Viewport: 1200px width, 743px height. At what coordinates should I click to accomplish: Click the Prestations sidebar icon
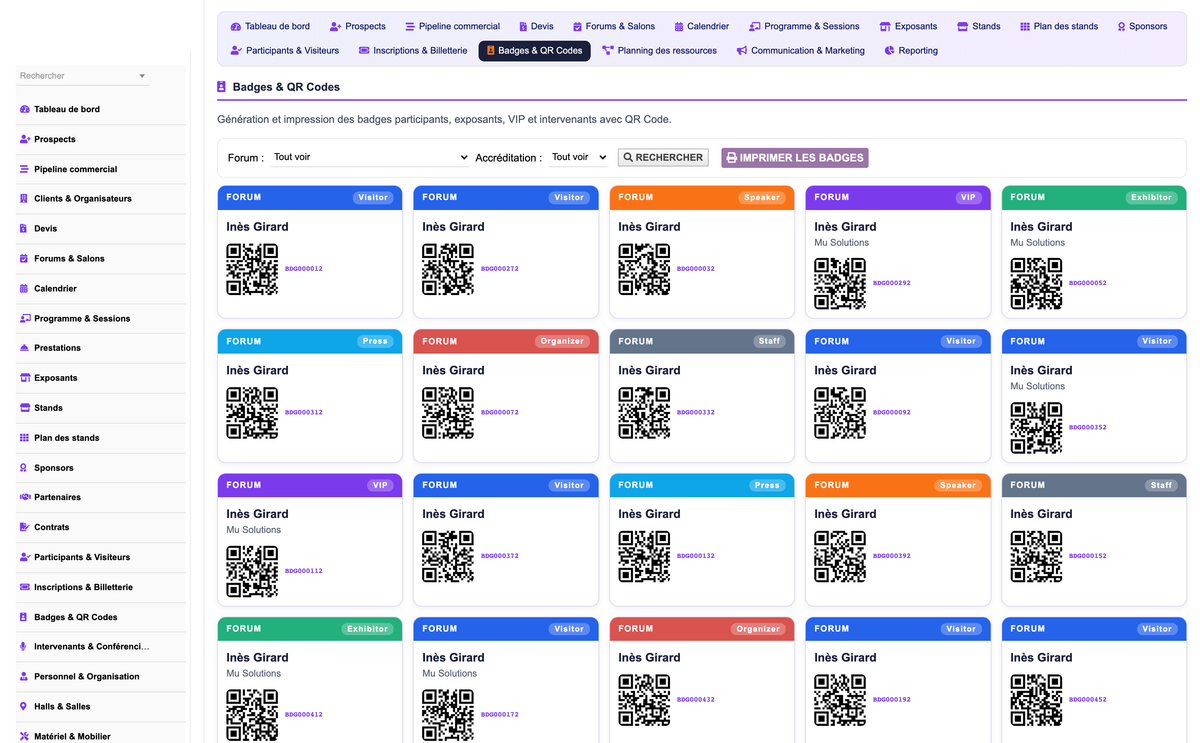25,348
